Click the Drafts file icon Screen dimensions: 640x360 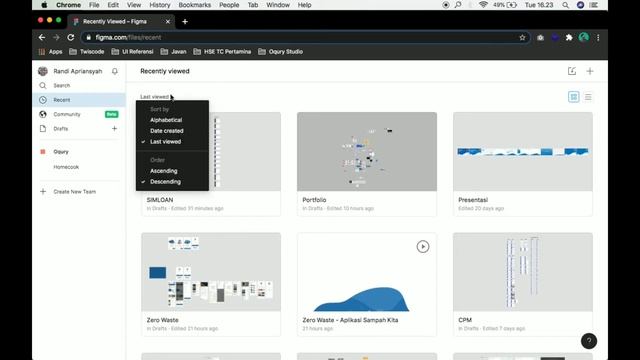point(43,129)
